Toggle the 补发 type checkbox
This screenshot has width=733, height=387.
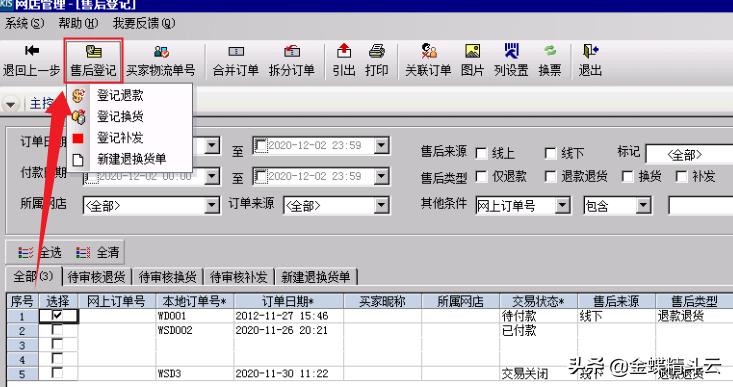pyautogui.click(x=682, y=177)
